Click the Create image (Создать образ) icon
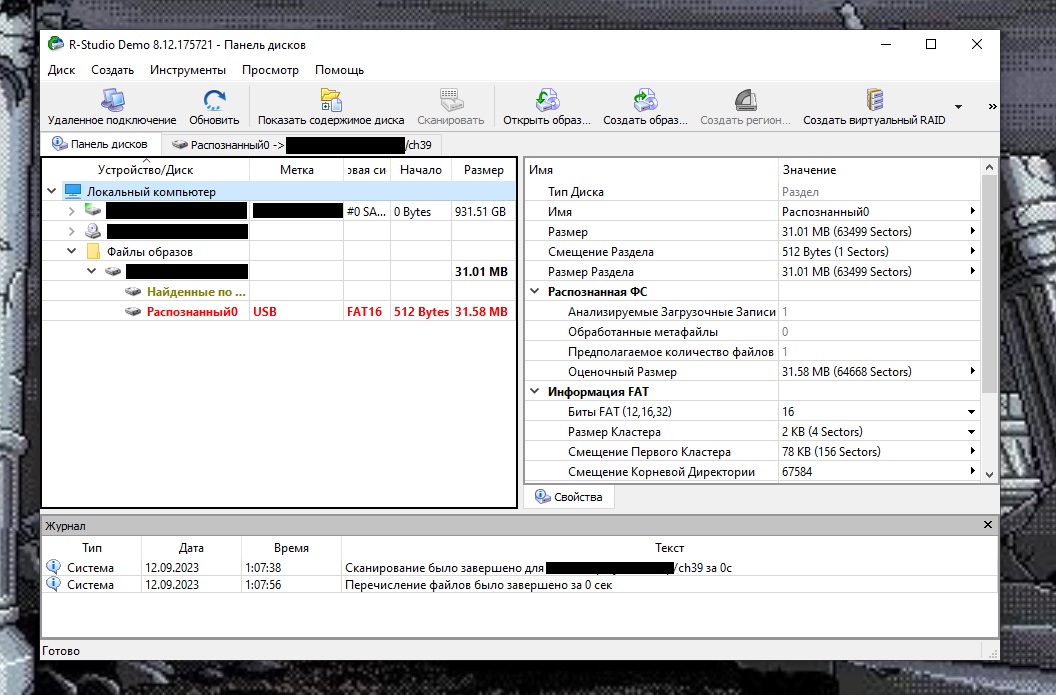The image size is (1056, 695). click(645, 100)
